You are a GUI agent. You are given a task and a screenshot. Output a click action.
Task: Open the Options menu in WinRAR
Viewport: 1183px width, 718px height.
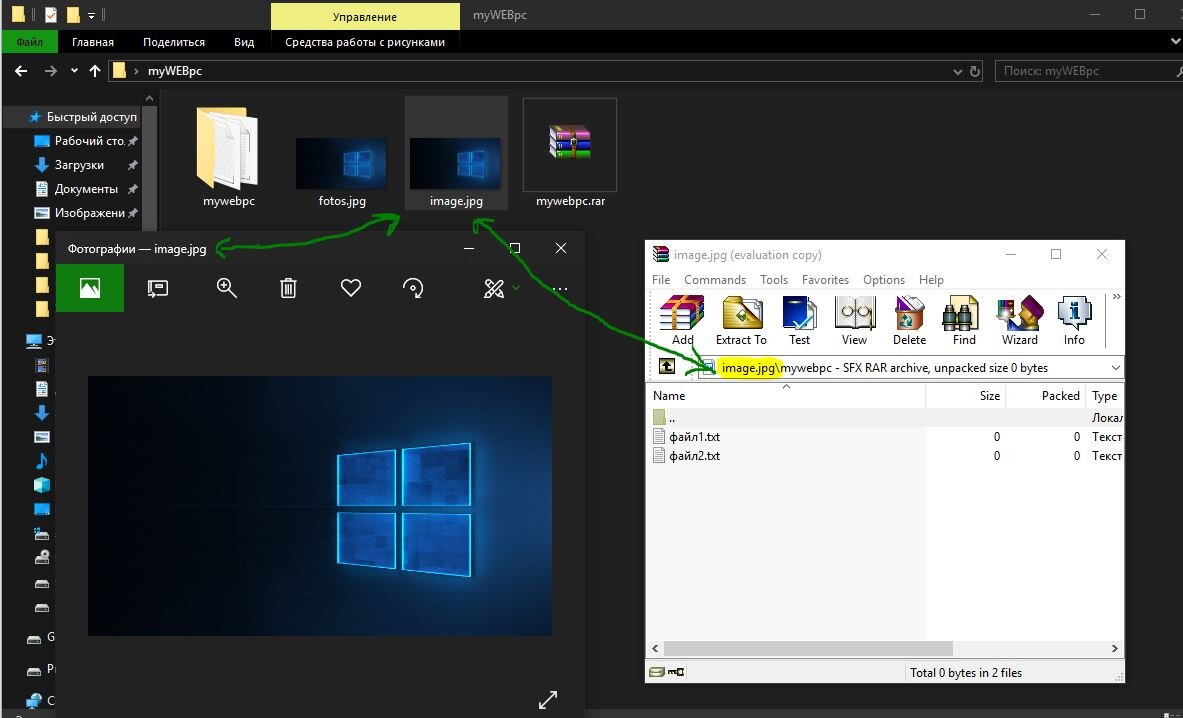click(x=883, y=280)
